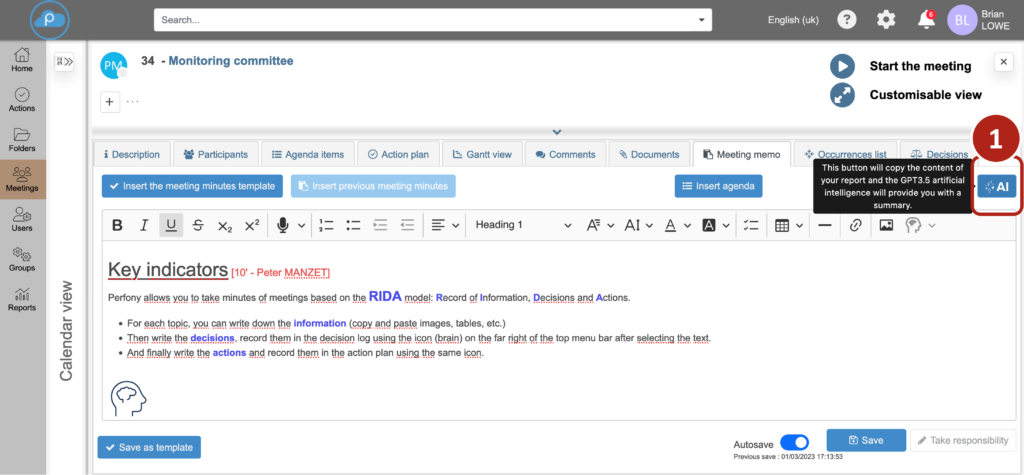Toggle the Autosave switch
Screen dimensions: 1024x475
(x=794, y=442)
